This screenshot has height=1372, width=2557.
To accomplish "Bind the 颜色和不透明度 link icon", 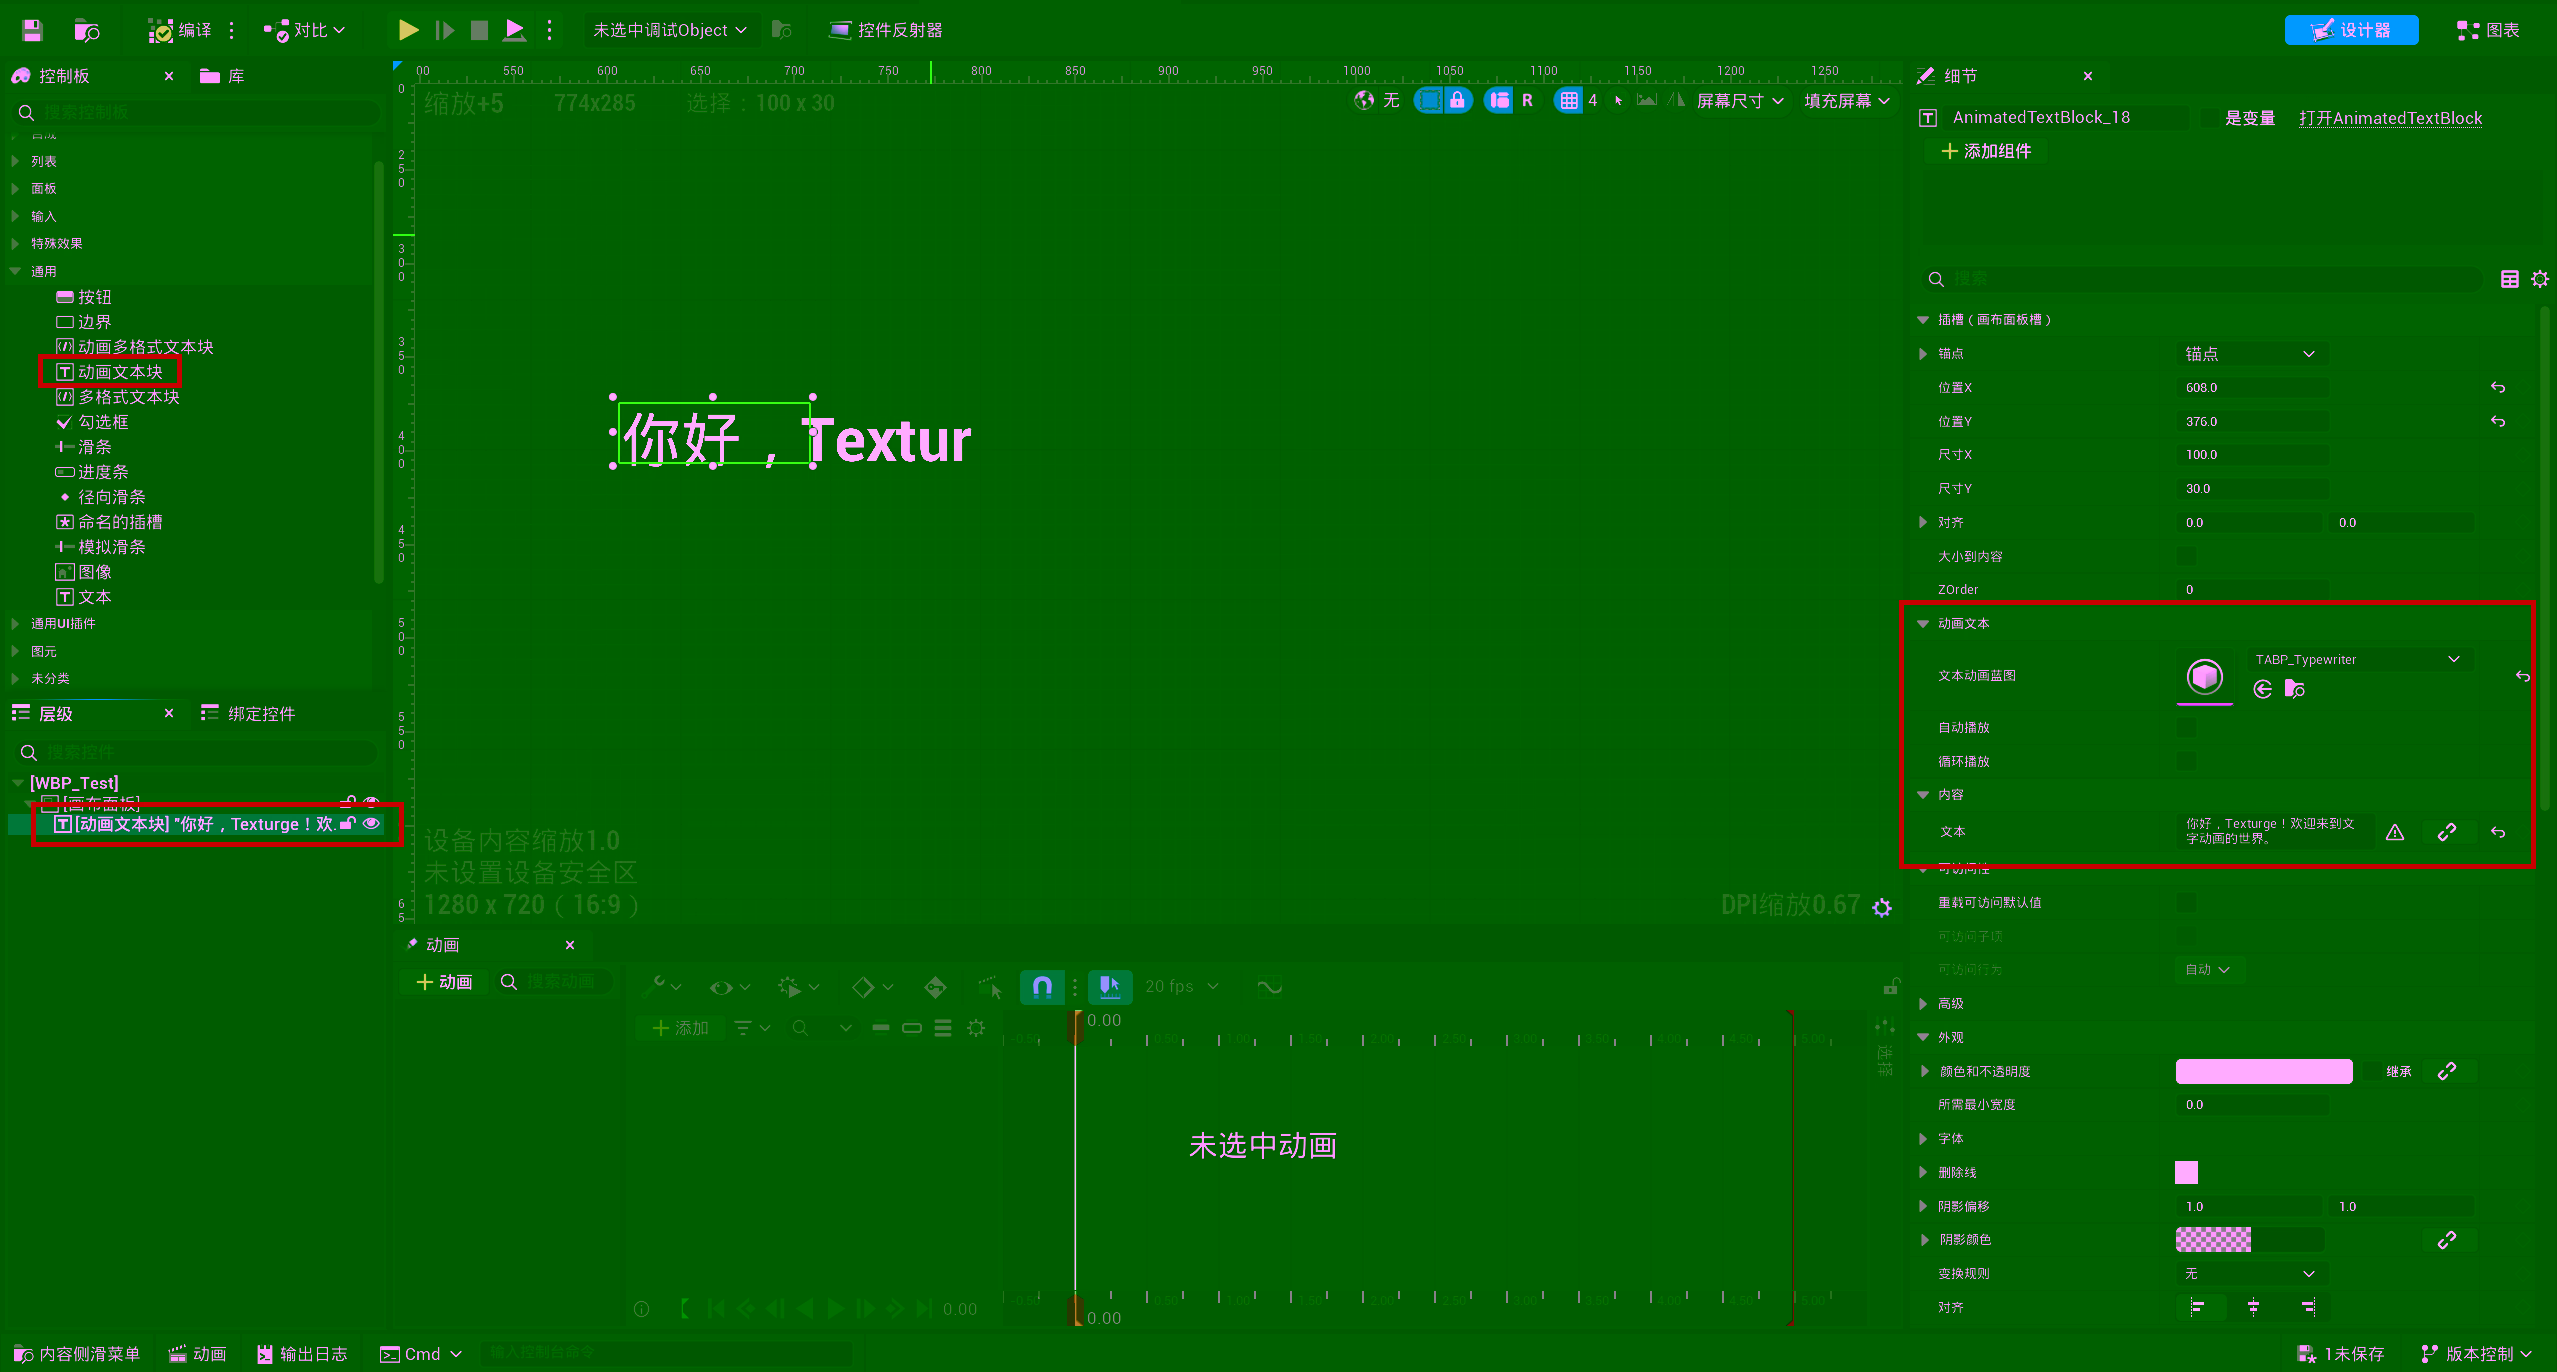I will pyautogui.click(x=2447, y=1071).
